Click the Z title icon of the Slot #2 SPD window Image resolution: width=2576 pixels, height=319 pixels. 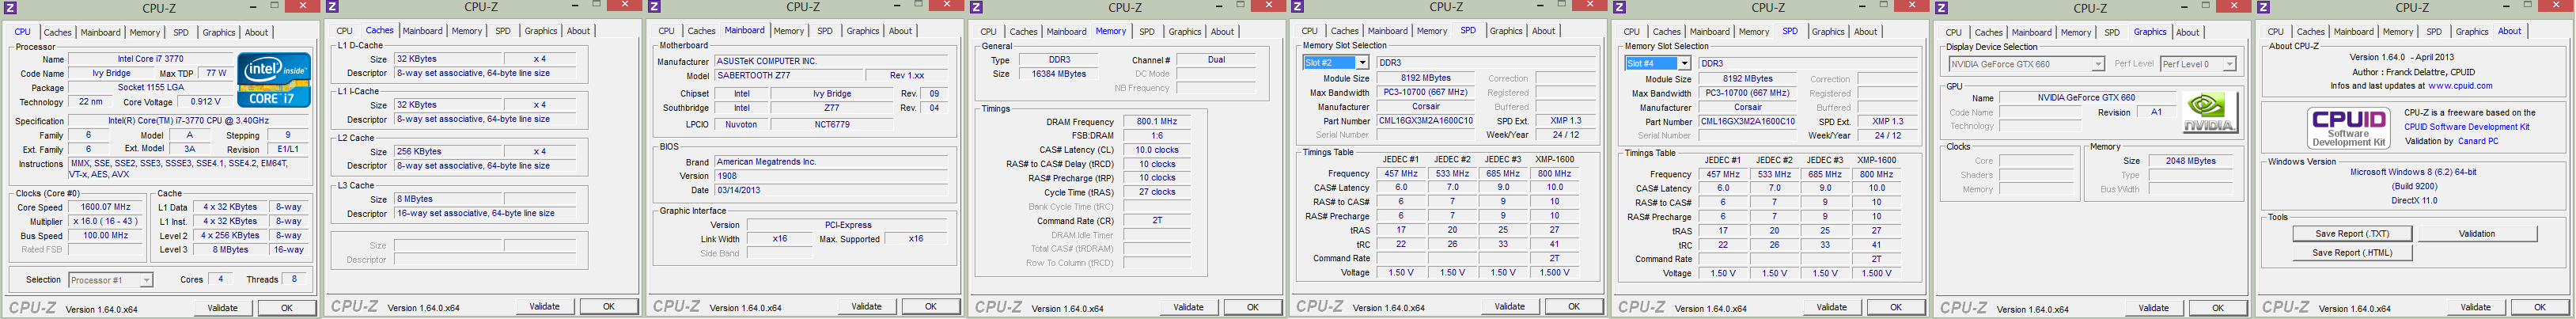[x=1298, y=7]
